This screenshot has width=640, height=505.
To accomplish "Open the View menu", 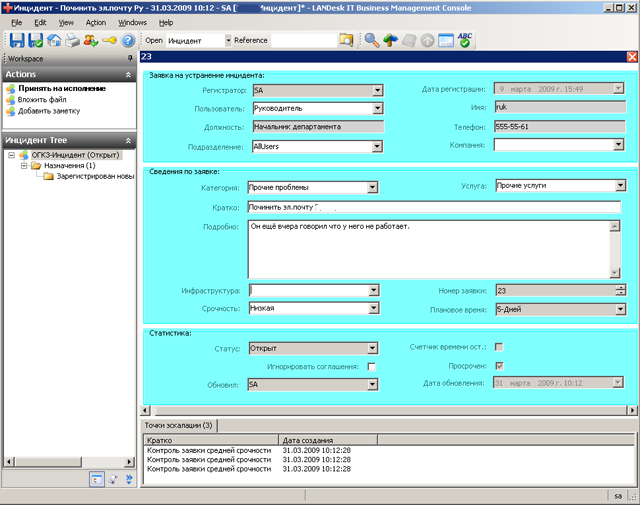I will (x=66, y=22).
